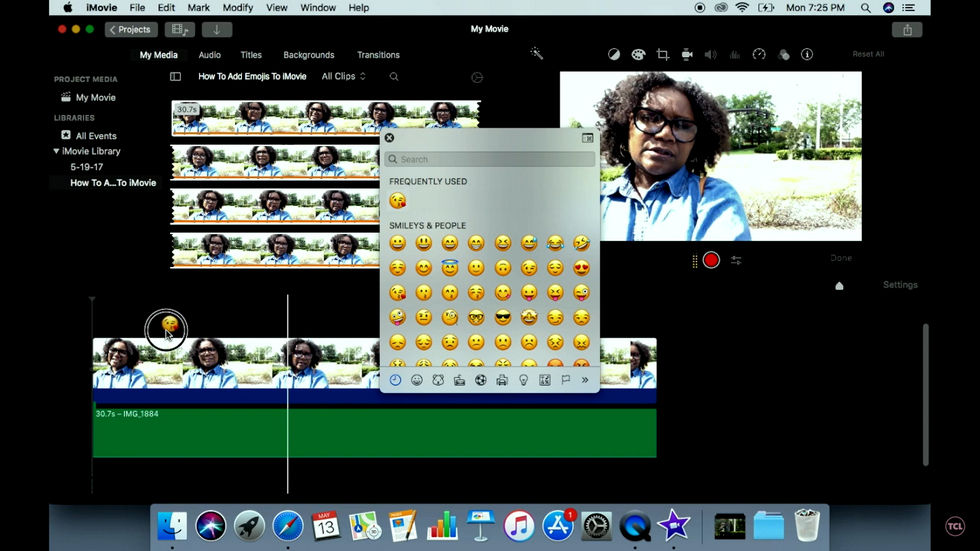This screenshot has width=980, height=551.
Task: Pick the frequently used kissing-heart emoji
Action: [398, 201]
